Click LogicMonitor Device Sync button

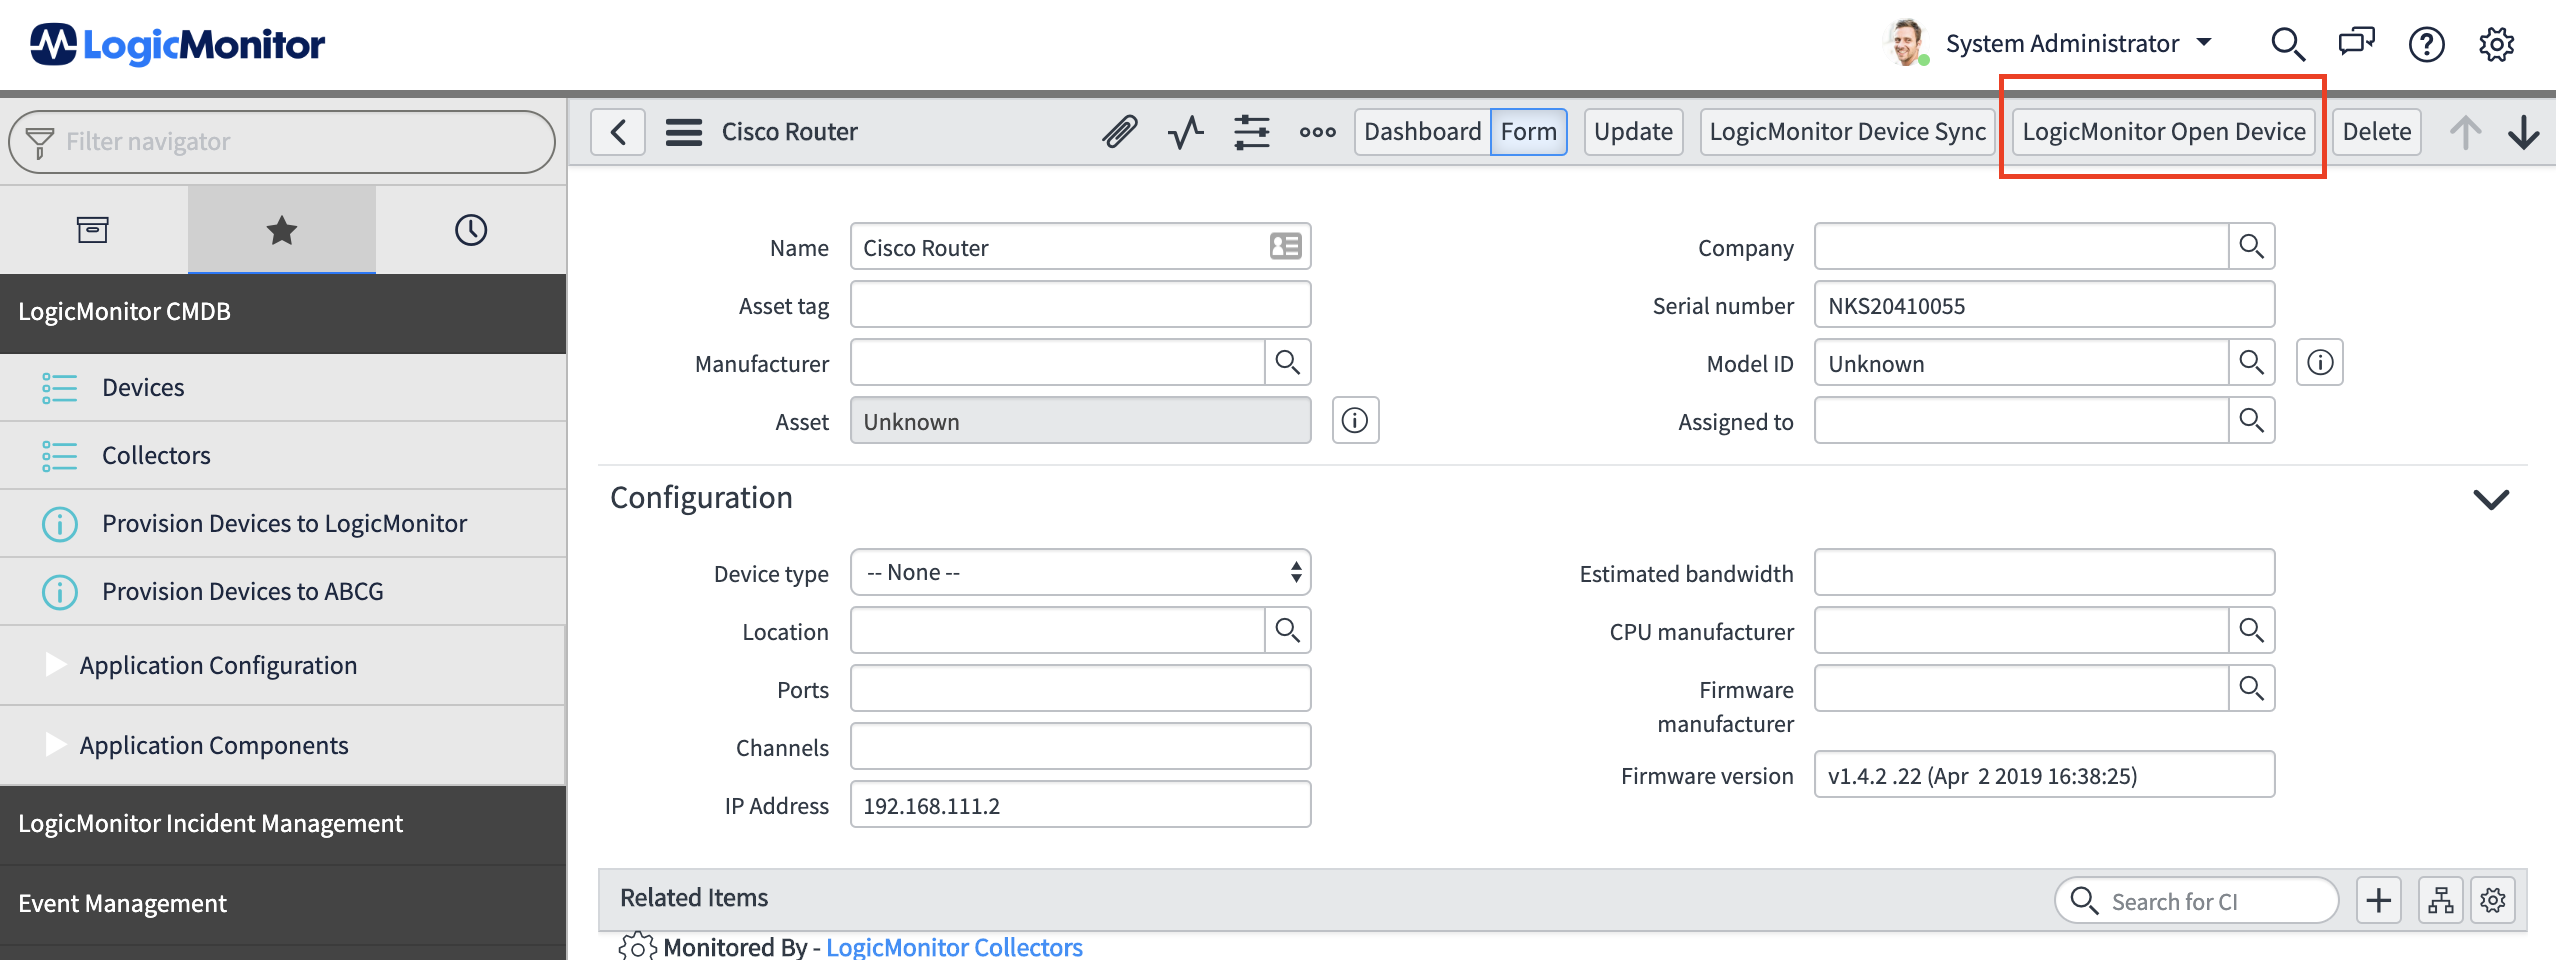point(1847,132)
